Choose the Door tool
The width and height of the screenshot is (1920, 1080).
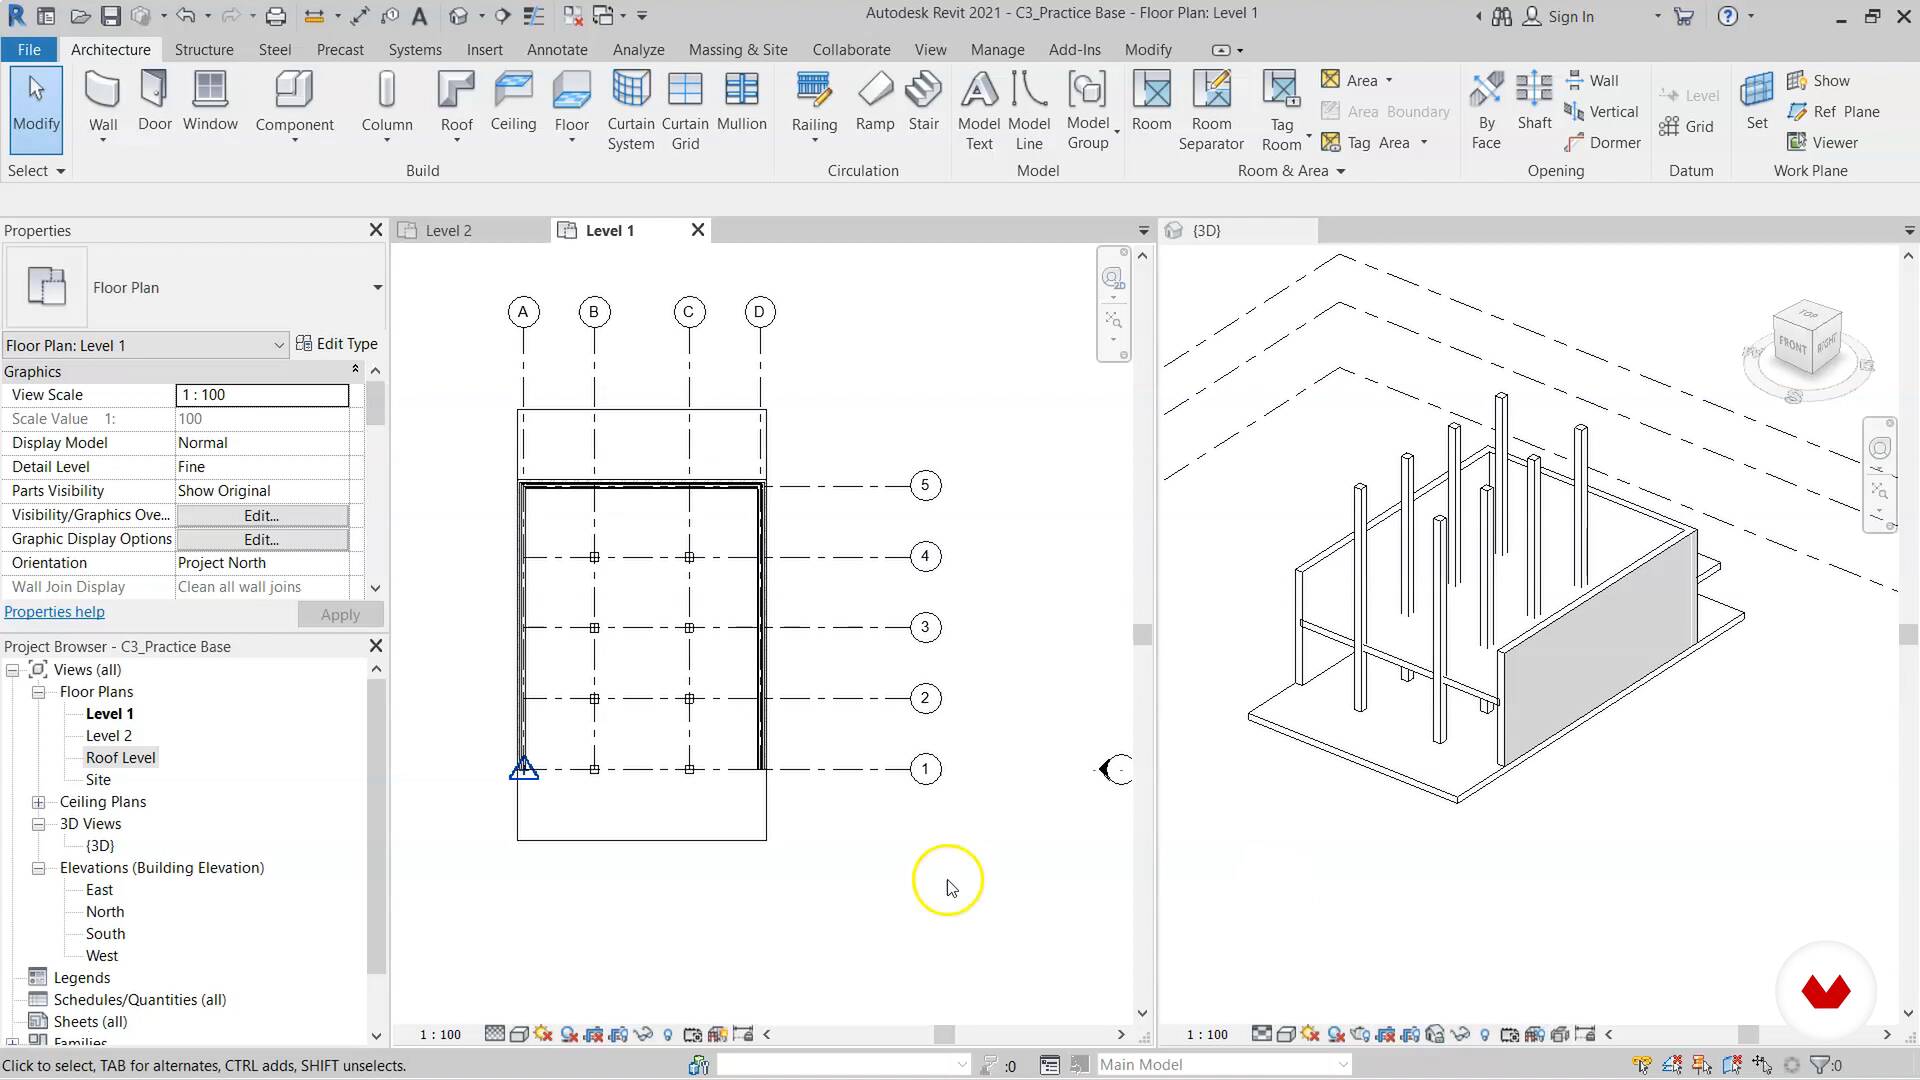pyautogui.click(x=154, y=101)
